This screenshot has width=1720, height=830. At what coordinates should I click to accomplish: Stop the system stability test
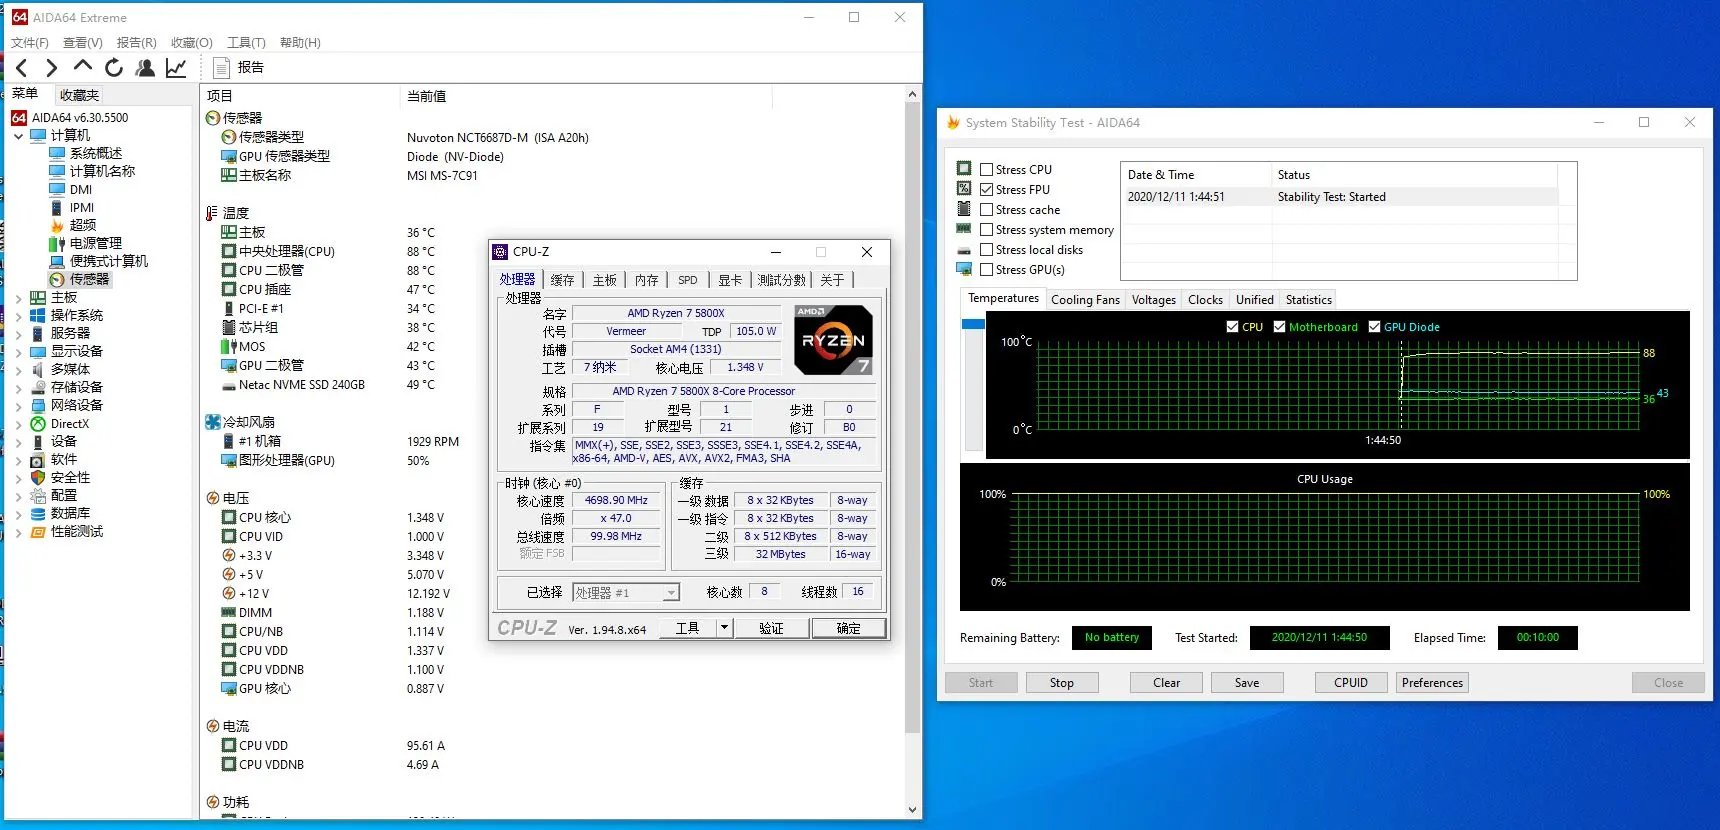point(1062,683)
